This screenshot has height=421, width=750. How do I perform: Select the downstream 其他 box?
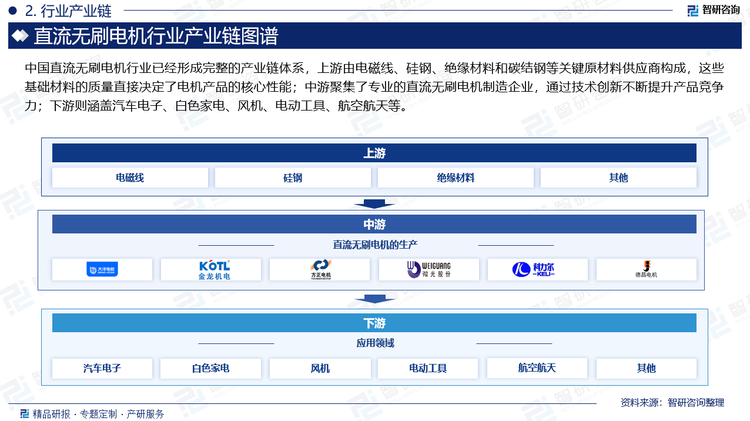[646, 368]
